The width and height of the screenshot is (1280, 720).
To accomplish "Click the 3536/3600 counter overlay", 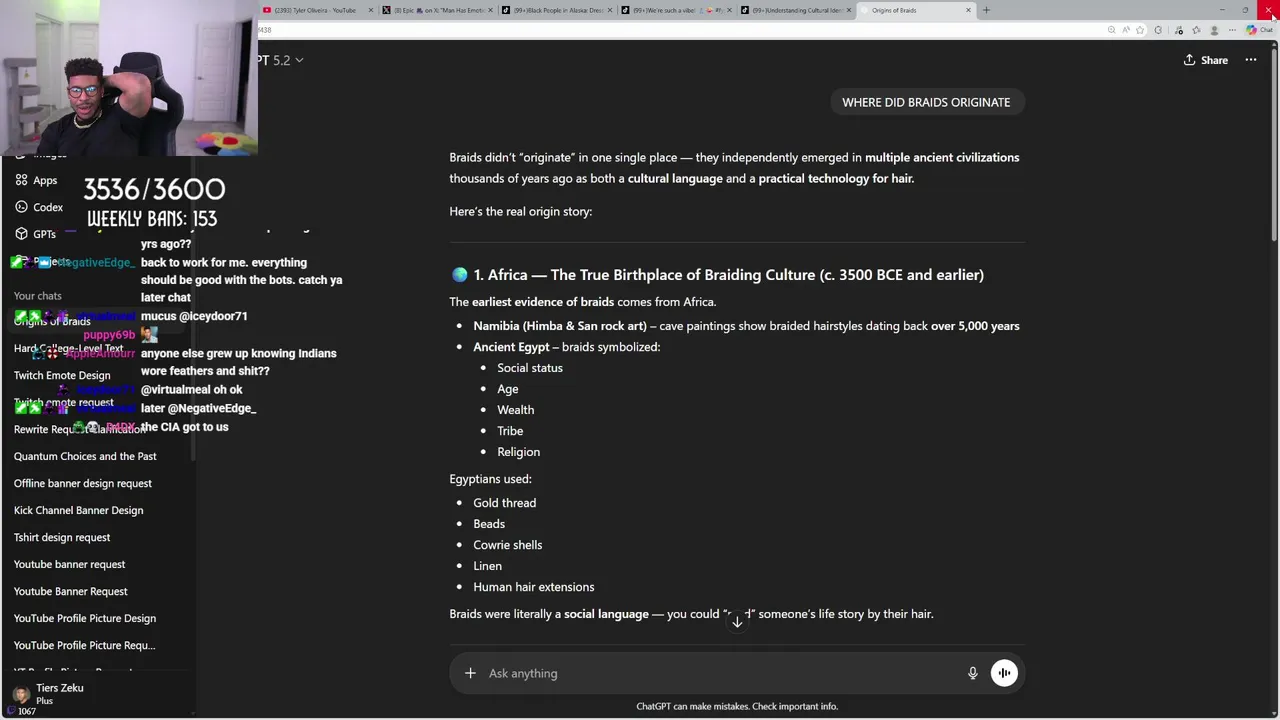I will [154, 189].
